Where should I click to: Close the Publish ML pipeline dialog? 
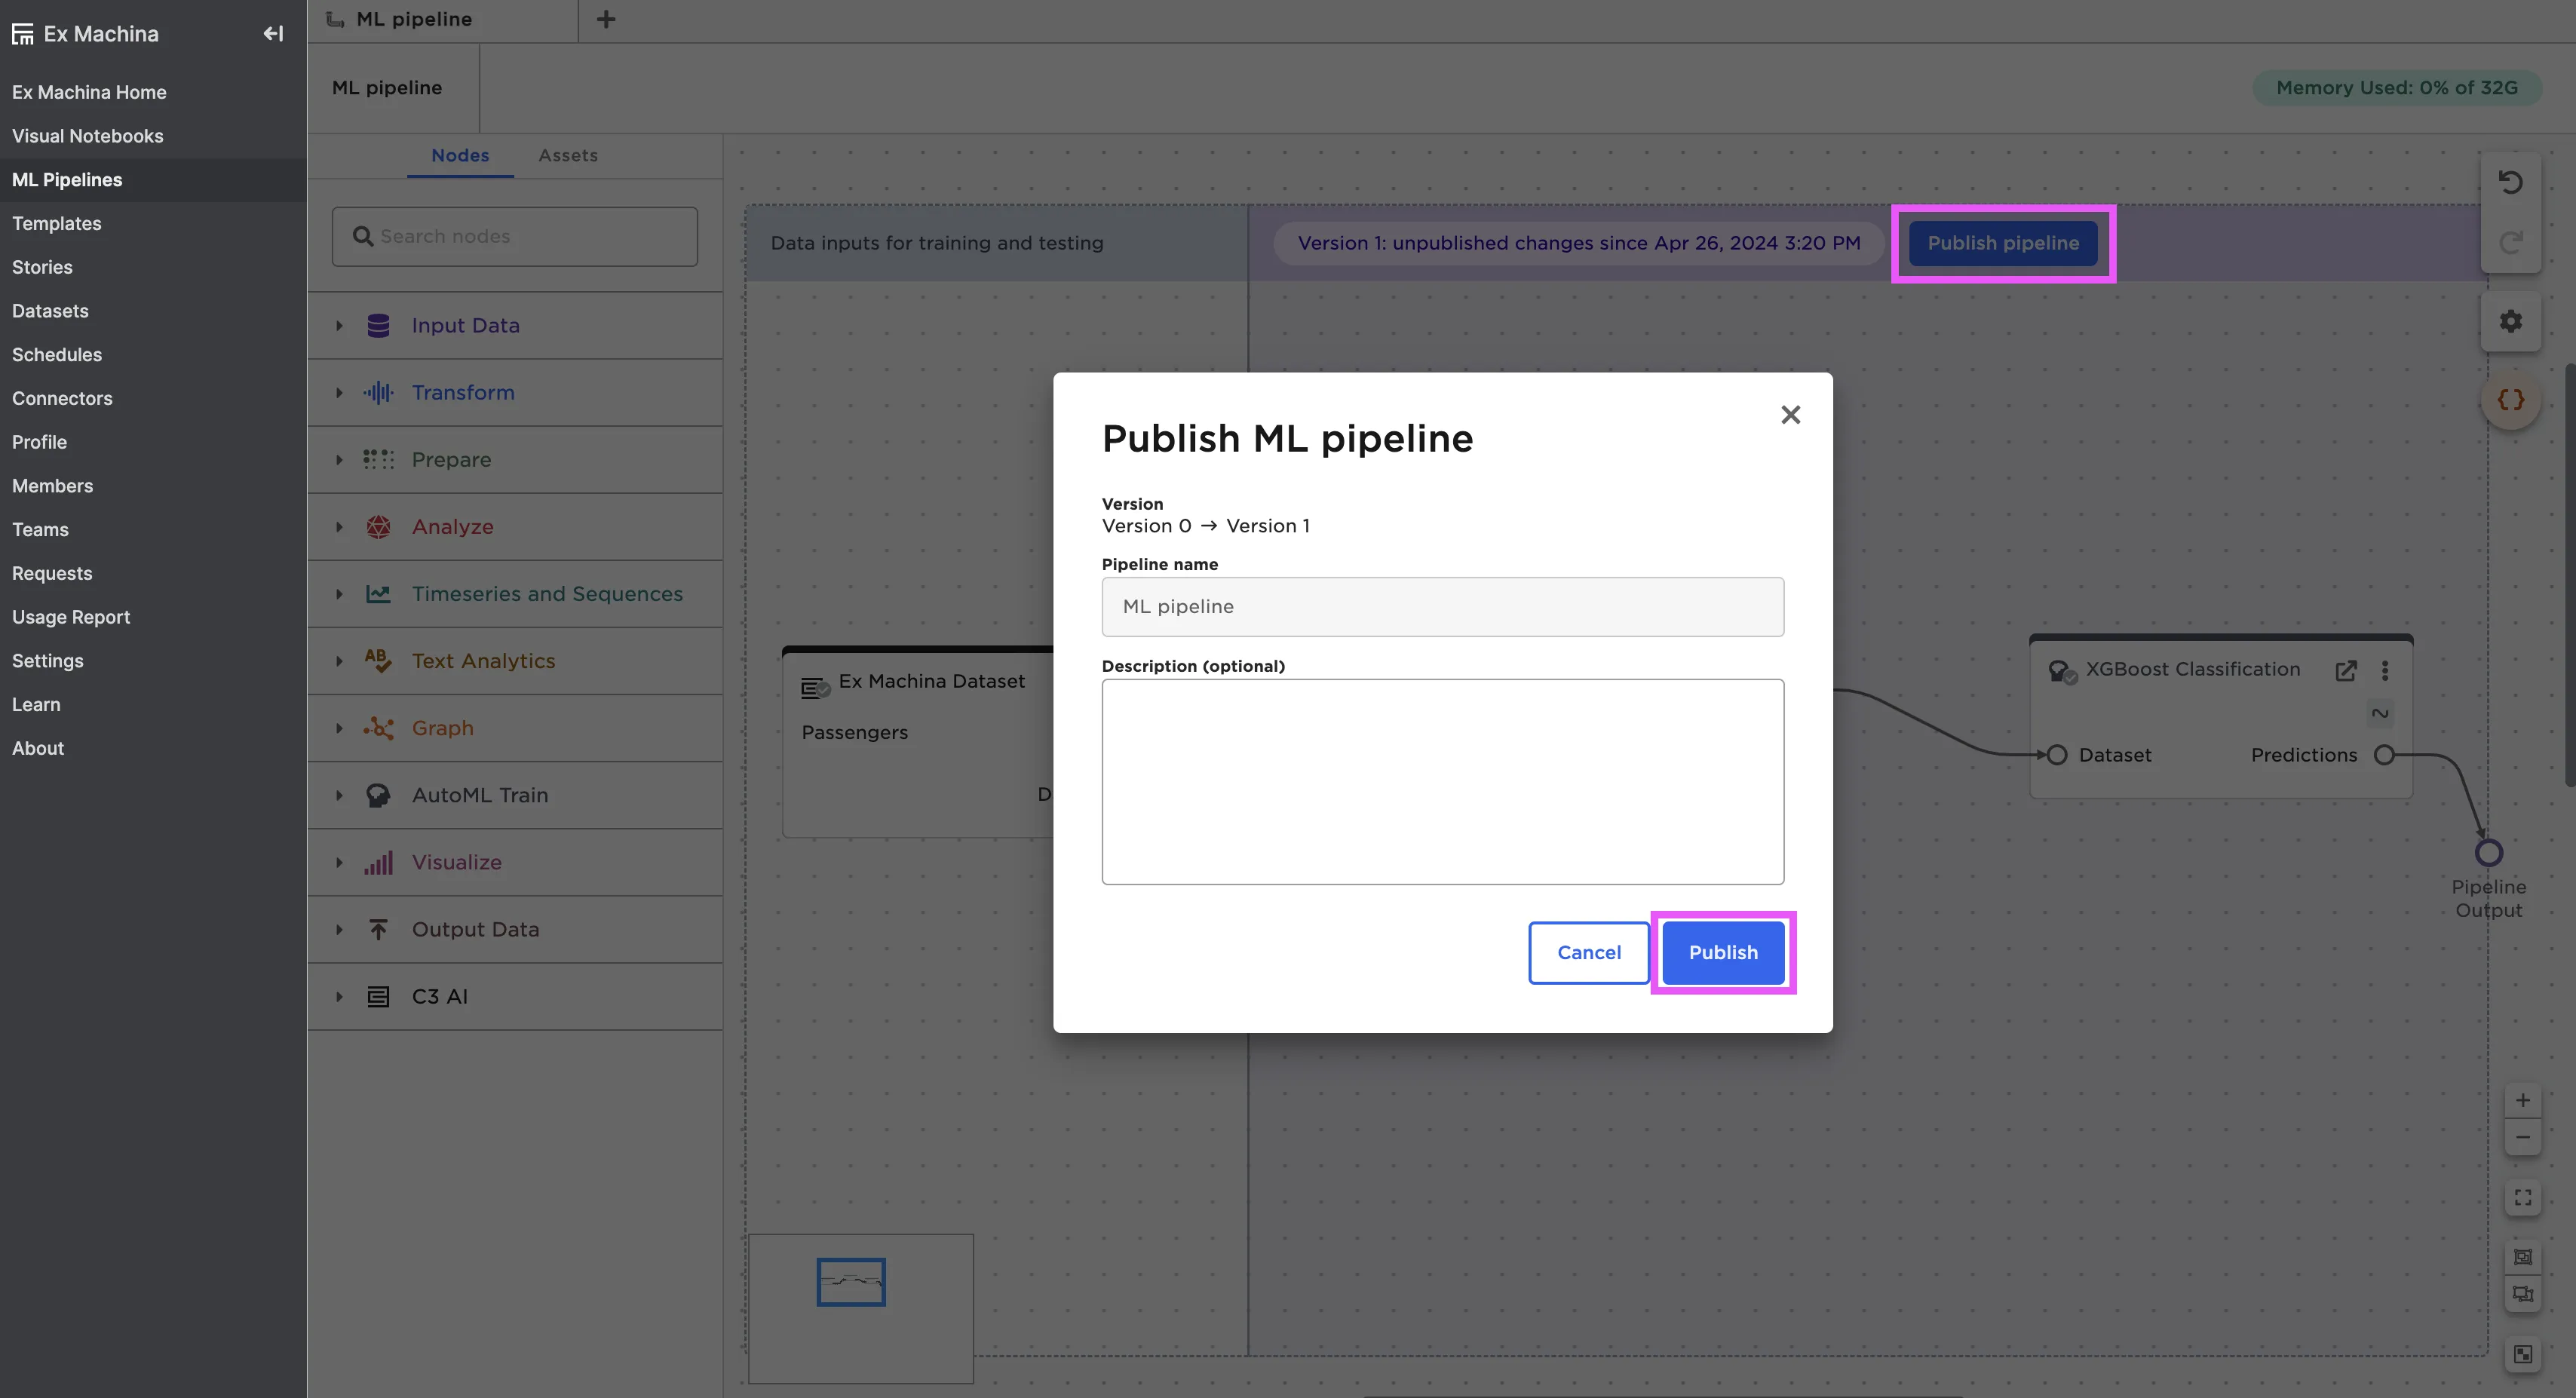(1790, 414)
